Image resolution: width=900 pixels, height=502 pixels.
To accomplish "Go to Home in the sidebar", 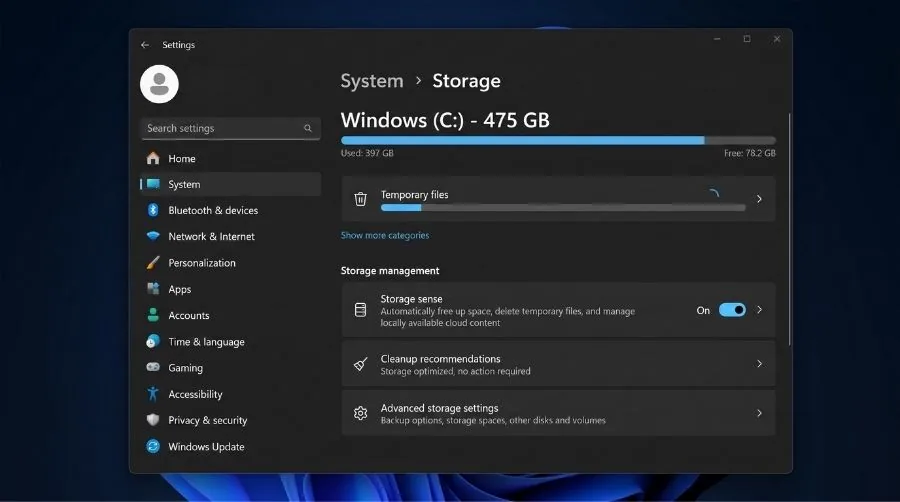I will [230, 158].
